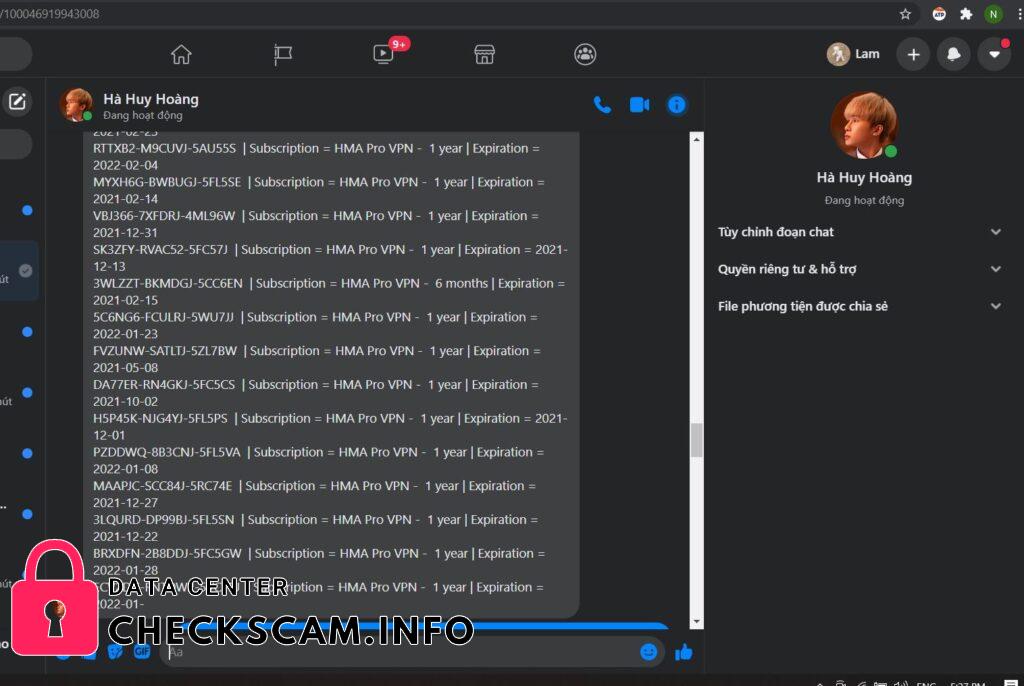
Task: Start a video call with Hà Huy Hoàng
Action: pos(639,105)
